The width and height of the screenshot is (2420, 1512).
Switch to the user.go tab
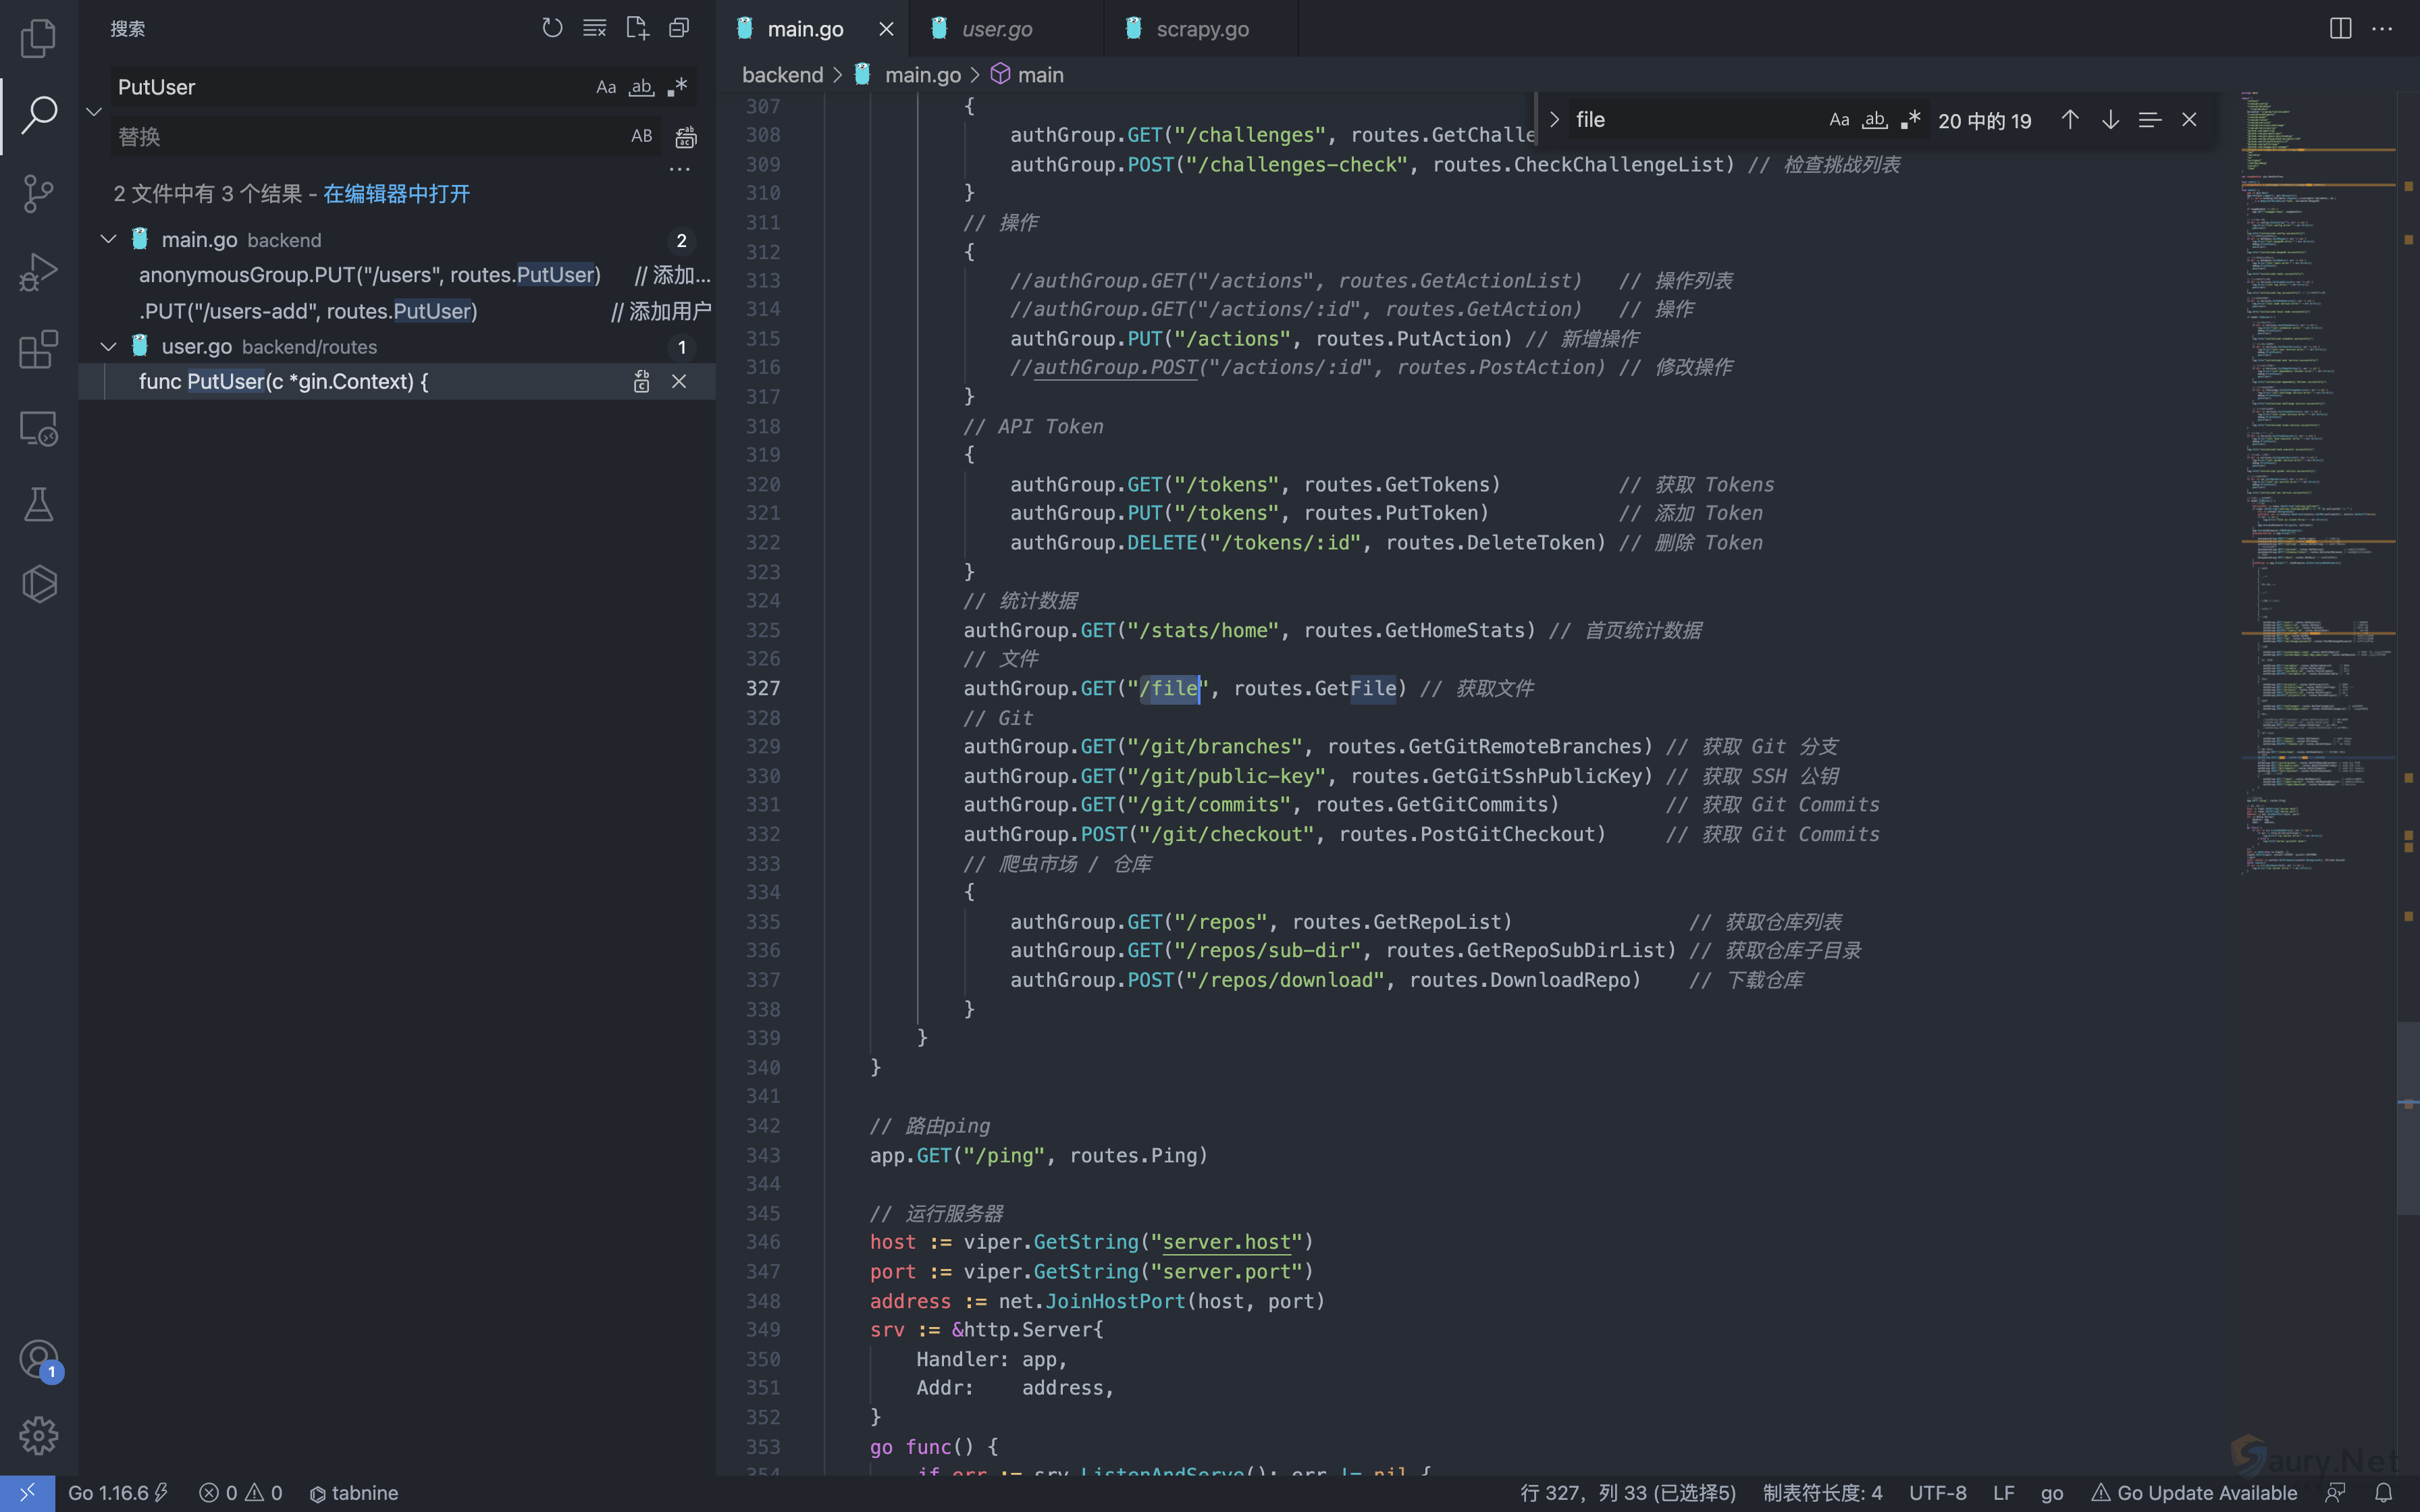click(996, 29)
